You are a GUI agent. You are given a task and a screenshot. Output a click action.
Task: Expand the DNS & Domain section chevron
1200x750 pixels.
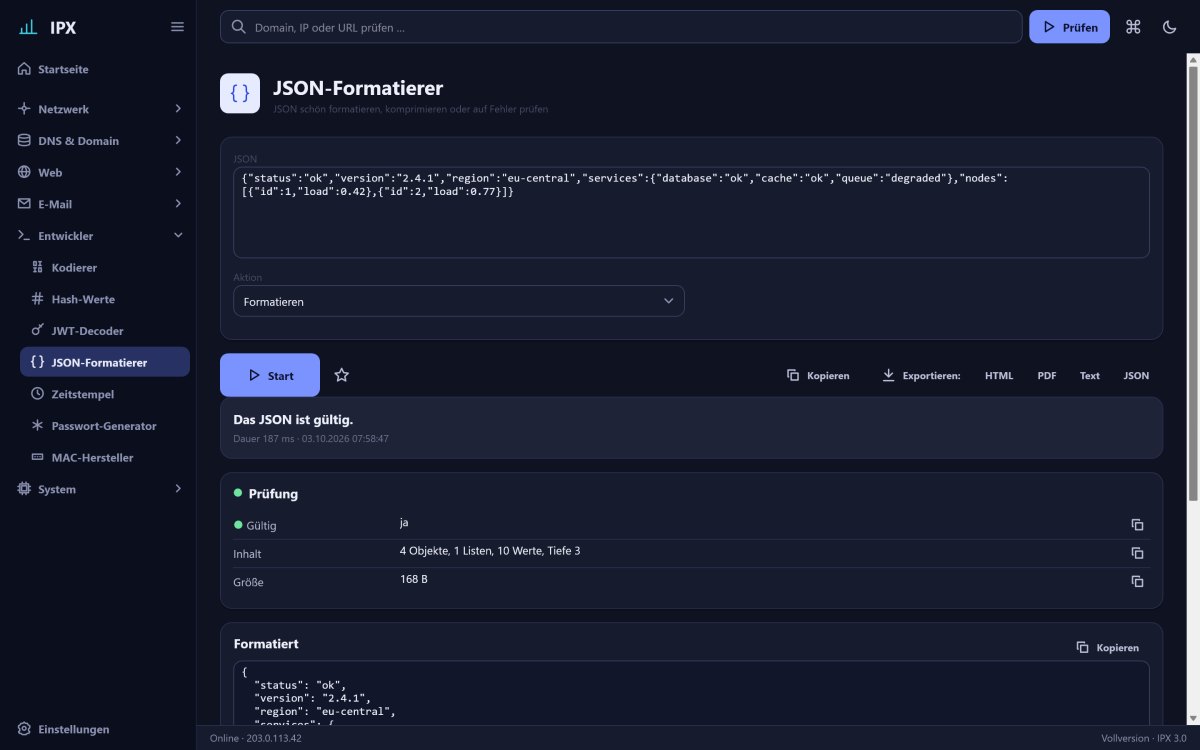[178, 140]
